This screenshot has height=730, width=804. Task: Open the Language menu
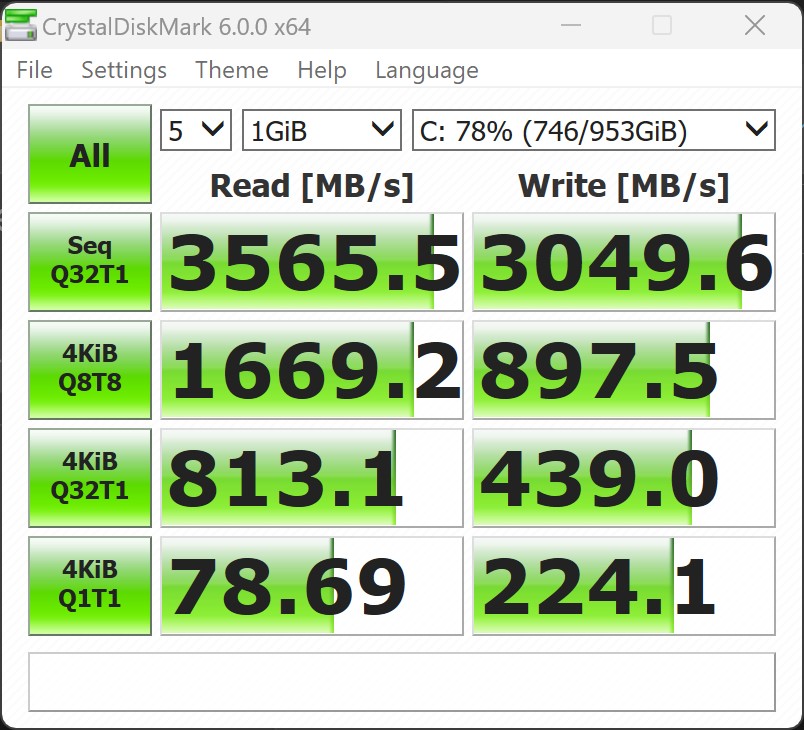(427, 70)
